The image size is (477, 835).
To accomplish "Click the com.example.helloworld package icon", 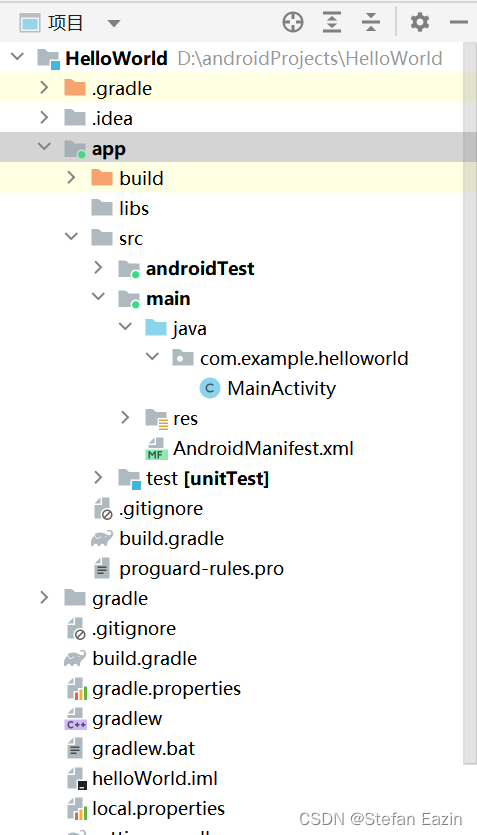I will click(x=183, y=358).
